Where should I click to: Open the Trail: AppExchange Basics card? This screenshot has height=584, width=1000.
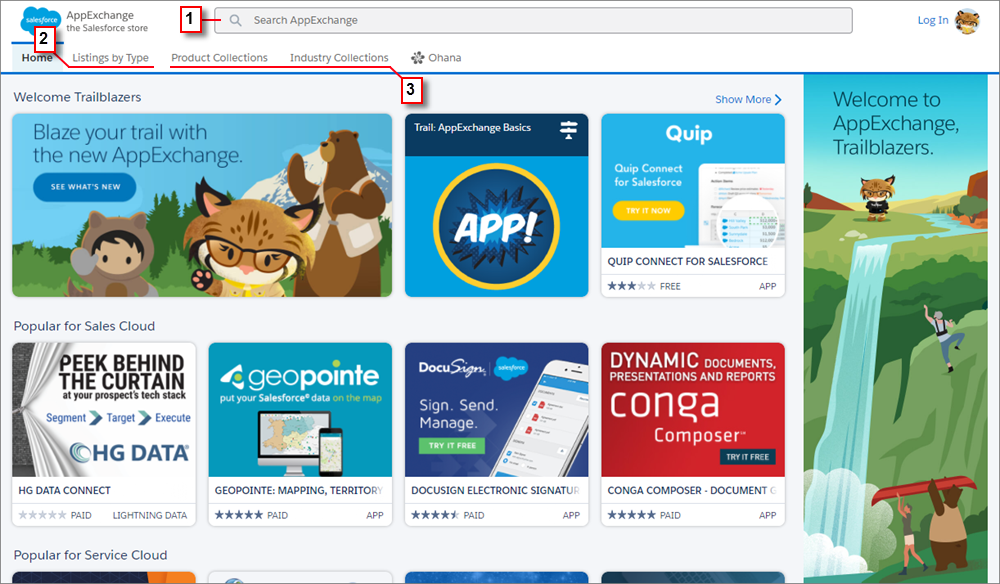pos(497,205)
